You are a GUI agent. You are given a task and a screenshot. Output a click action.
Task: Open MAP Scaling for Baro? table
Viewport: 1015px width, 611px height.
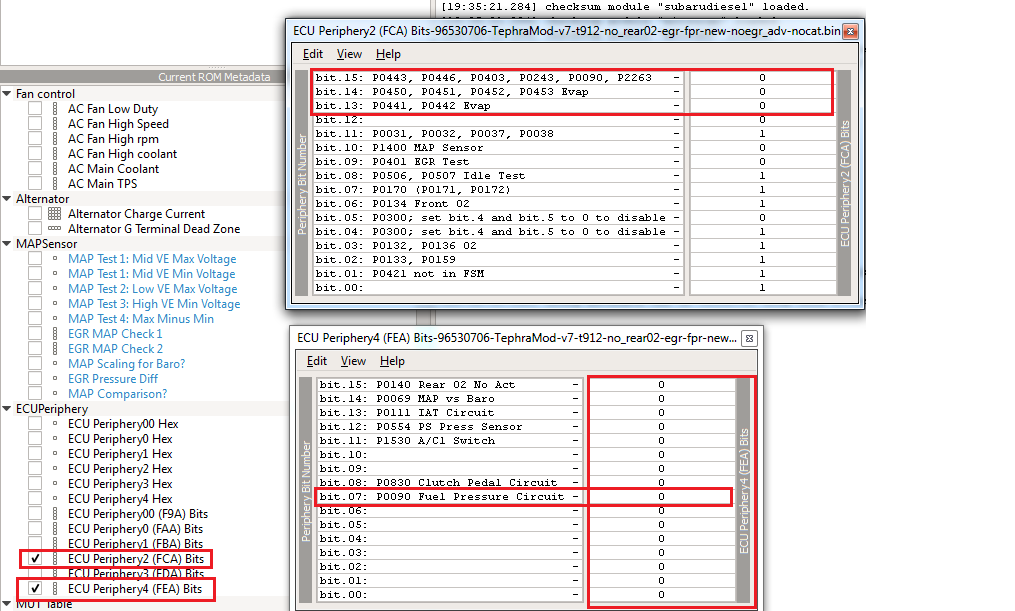126,364
